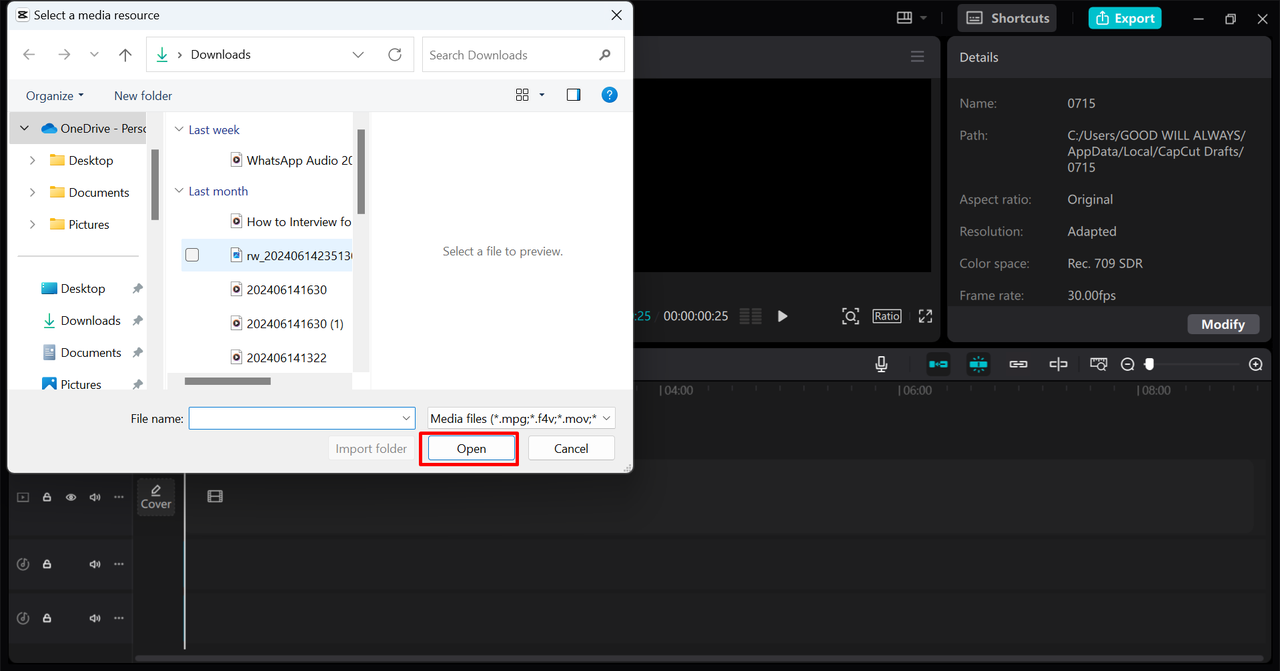
Task: Select pinned Desktop quick access item
Action: 83,288
